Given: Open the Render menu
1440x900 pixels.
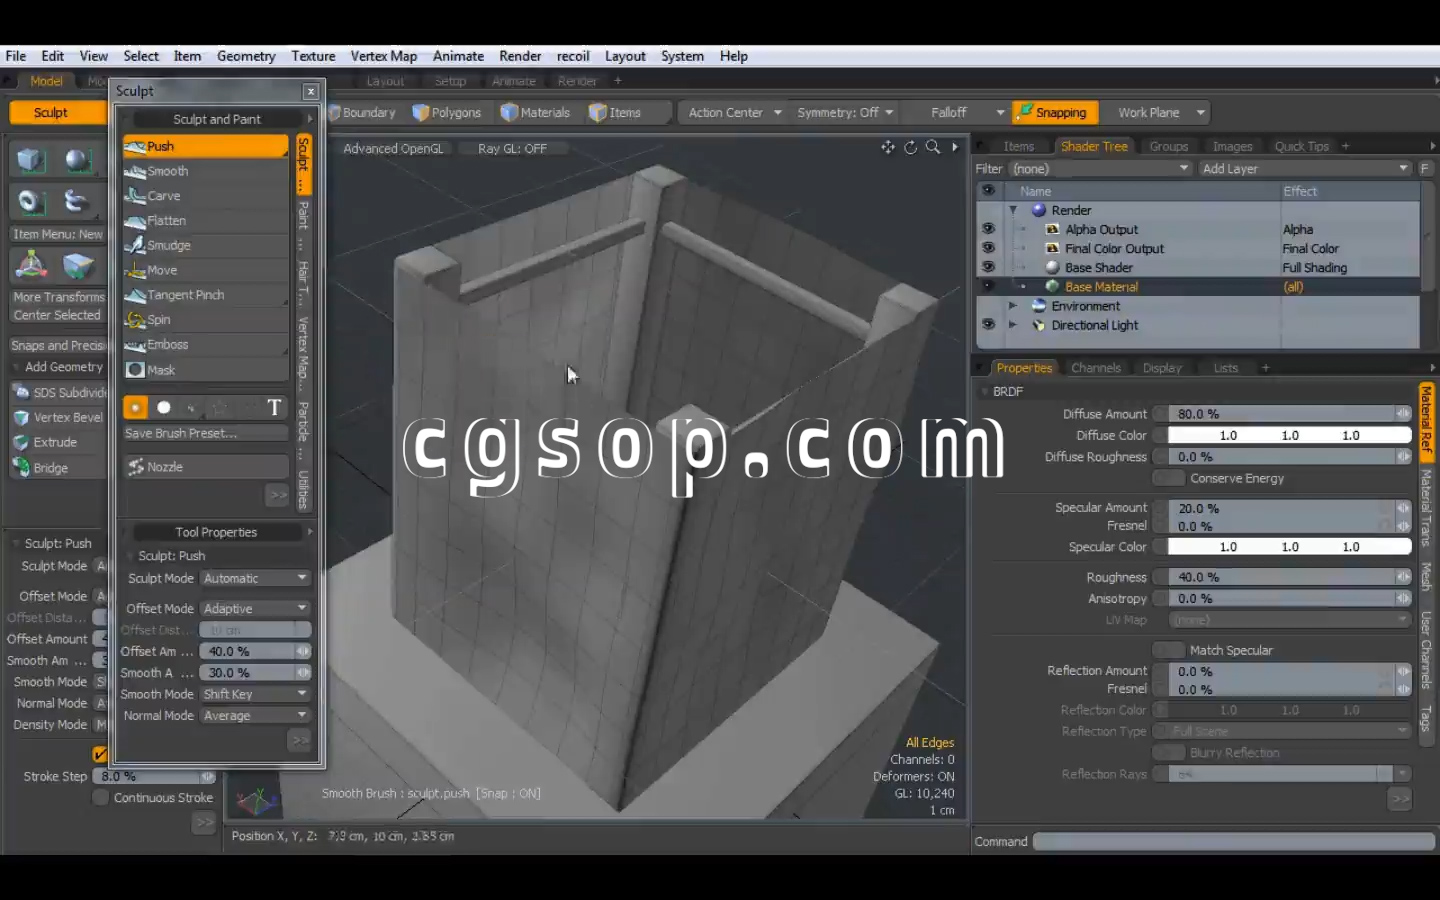Looking at the screenshot, I should (x=520, y=56).
